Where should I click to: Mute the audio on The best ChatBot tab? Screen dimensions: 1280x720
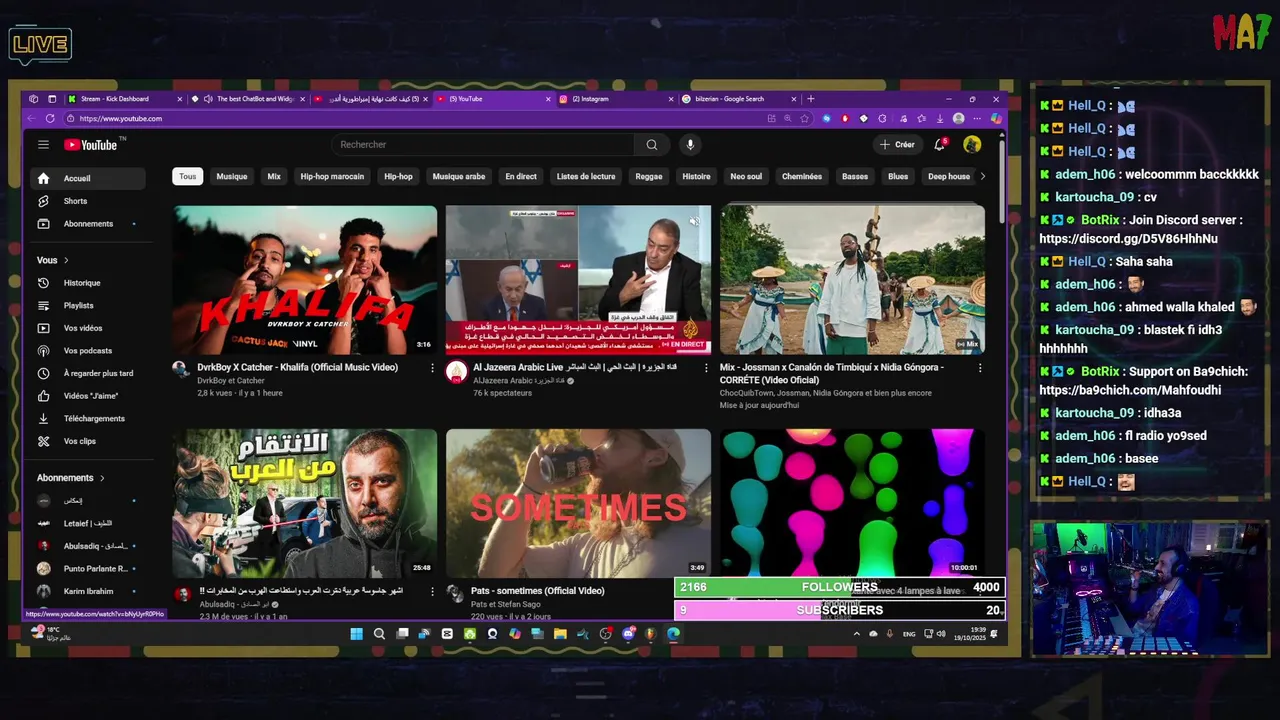(208, 99)
